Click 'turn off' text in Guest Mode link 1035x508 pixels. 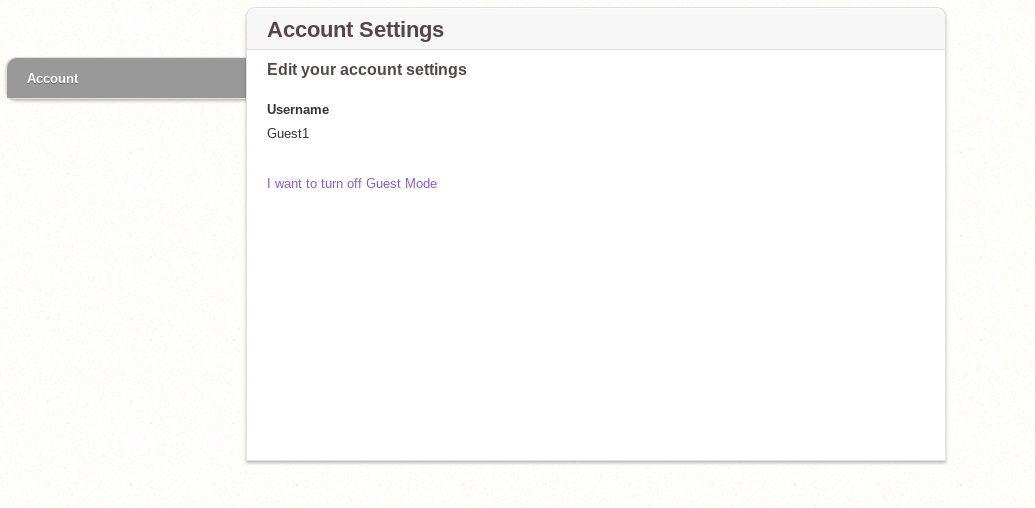[x=341, y=184]
